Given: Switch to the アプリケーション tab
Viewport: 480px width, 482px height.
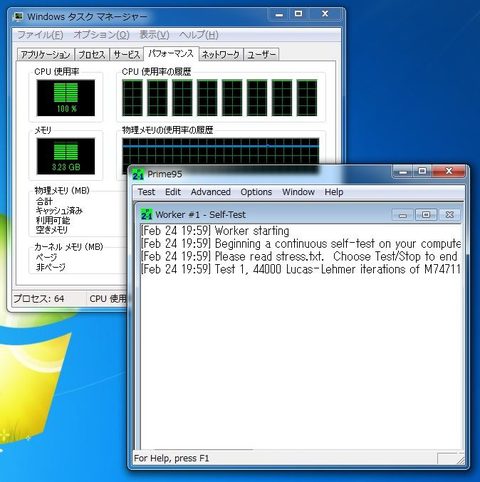Looking at the screenshot, I should tap(46, 54).
